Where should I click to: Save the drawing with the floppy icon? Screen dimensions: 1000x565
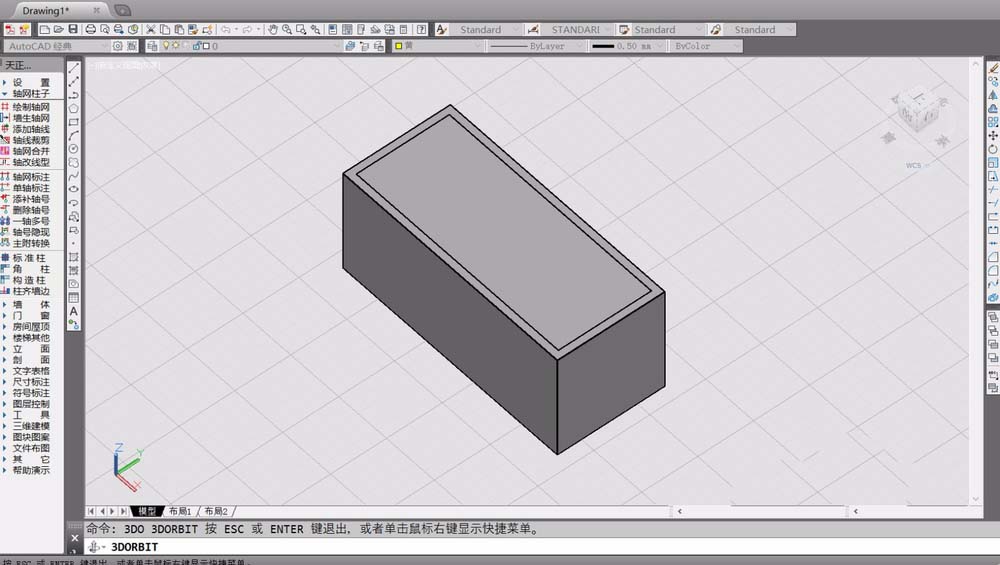pyautogui.click(x=73, y=29)
